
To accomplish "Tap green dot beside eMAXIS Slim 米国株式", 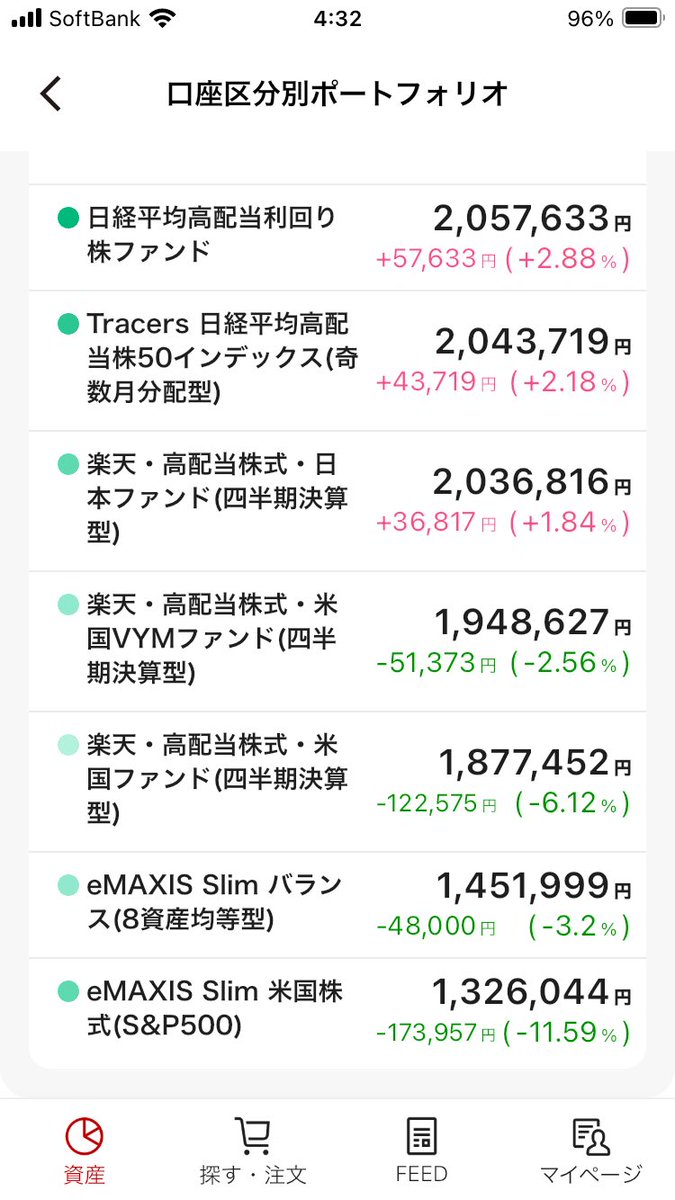I will (68, 992).
